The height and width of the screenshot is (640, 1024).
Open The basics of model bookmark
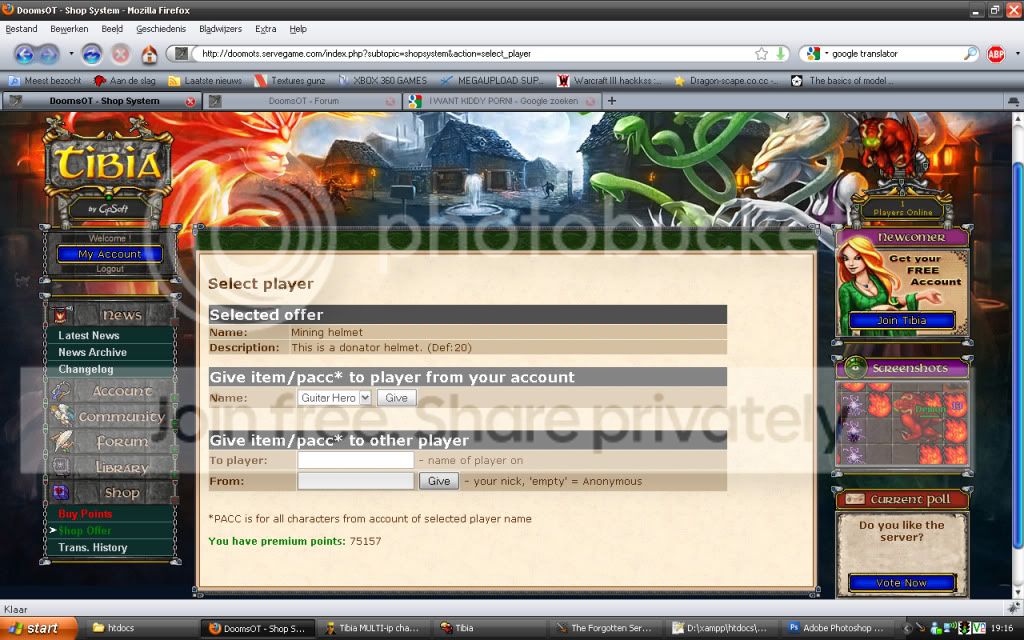point(842,80)
